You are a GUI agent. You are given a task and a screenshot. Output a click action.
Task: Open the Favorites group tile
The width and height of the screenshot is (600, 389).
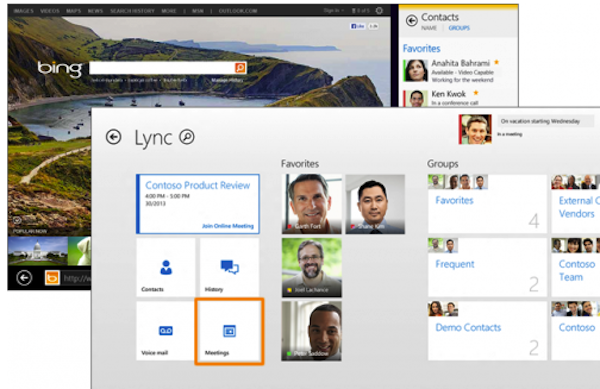tap(487, 204)
